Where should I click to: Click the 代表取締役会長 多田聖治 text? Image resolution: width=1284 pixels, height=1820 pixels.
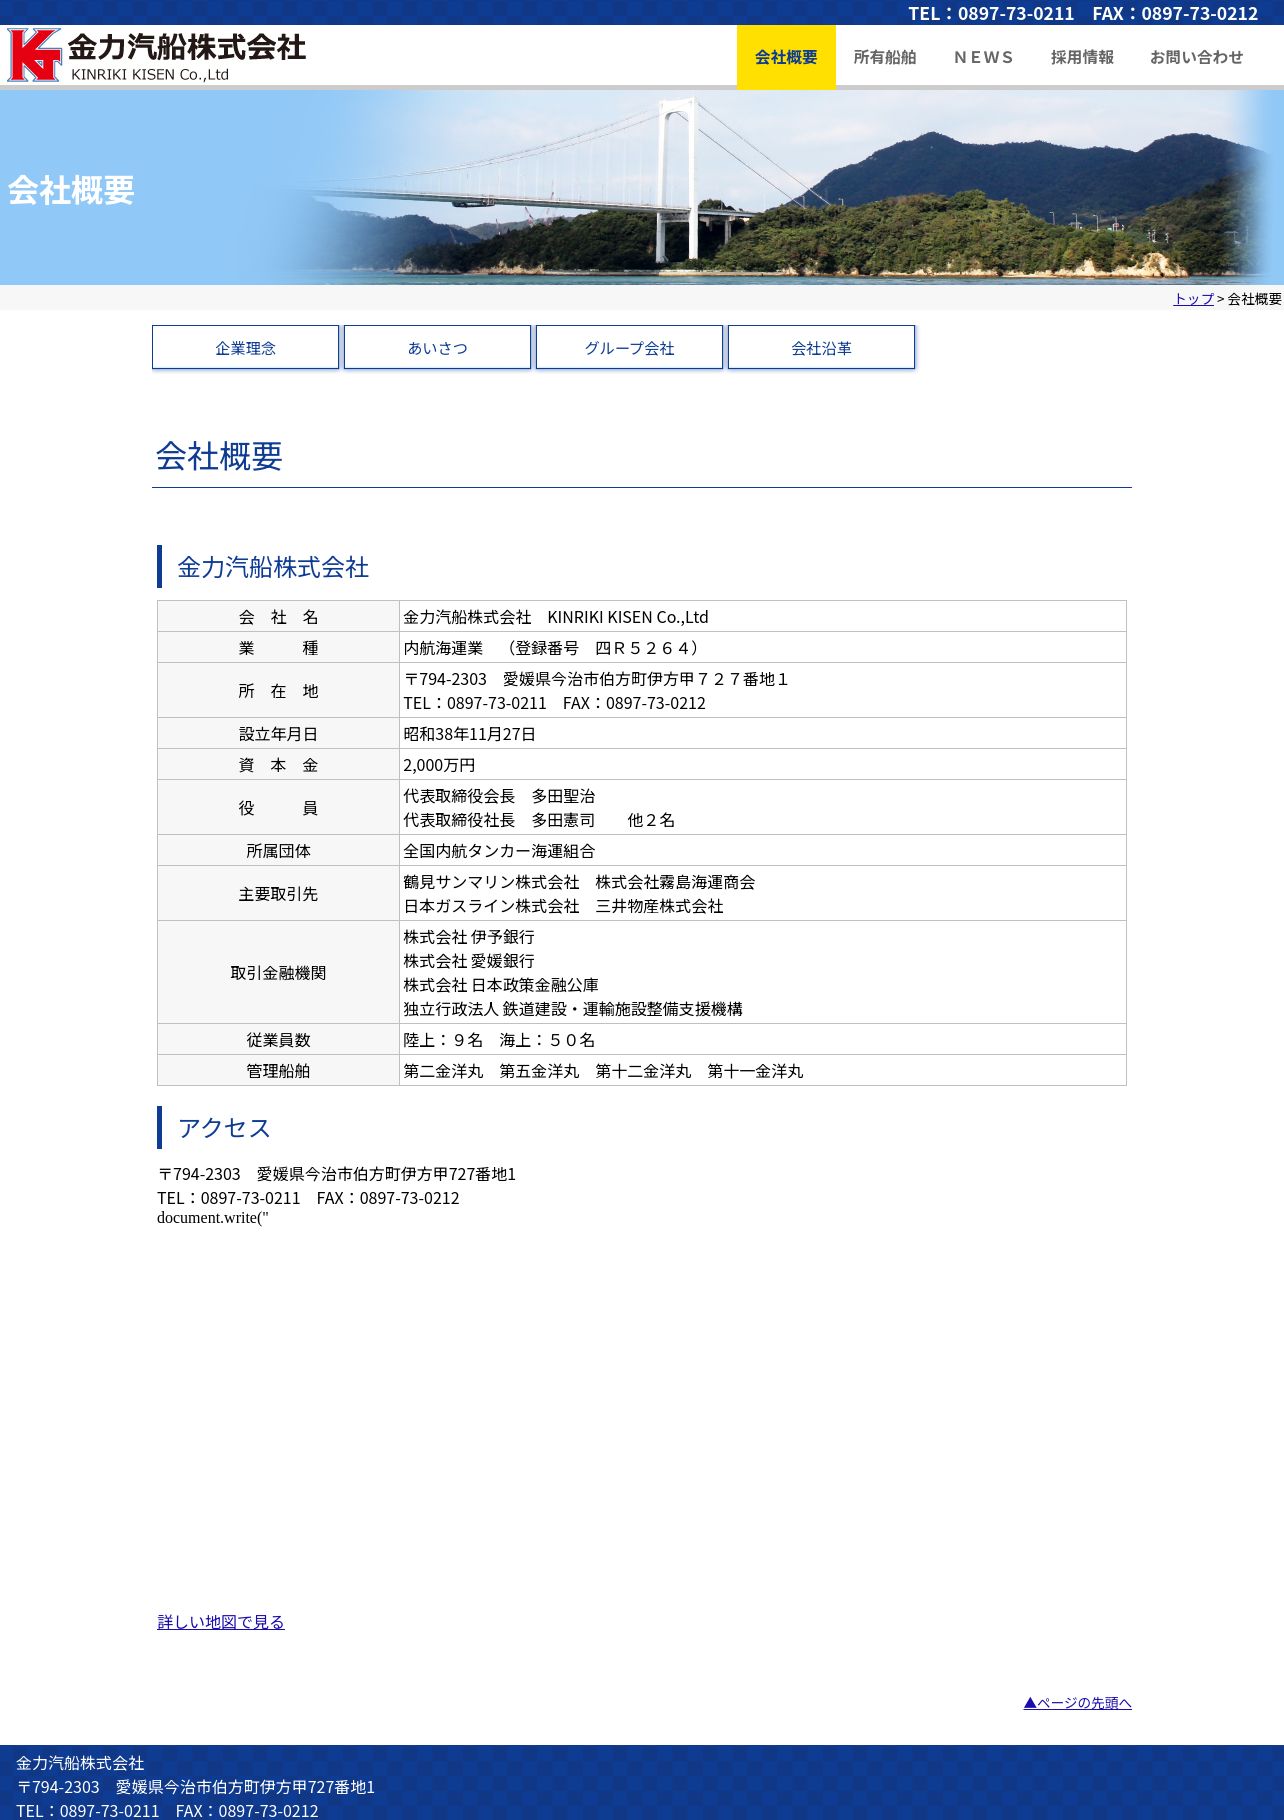tap(499, 796)
